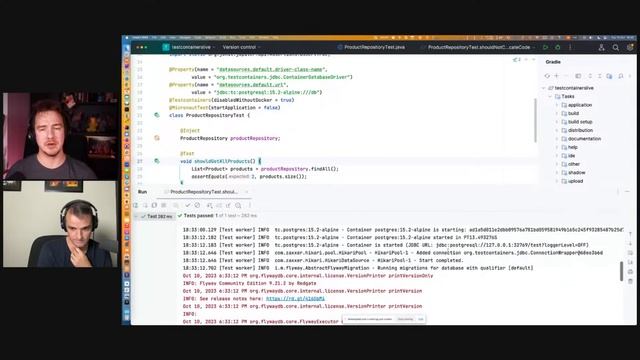This screenshot has height=360, width=640.
Task: Expand the build setup task group
Action: (x=556, y=122)
